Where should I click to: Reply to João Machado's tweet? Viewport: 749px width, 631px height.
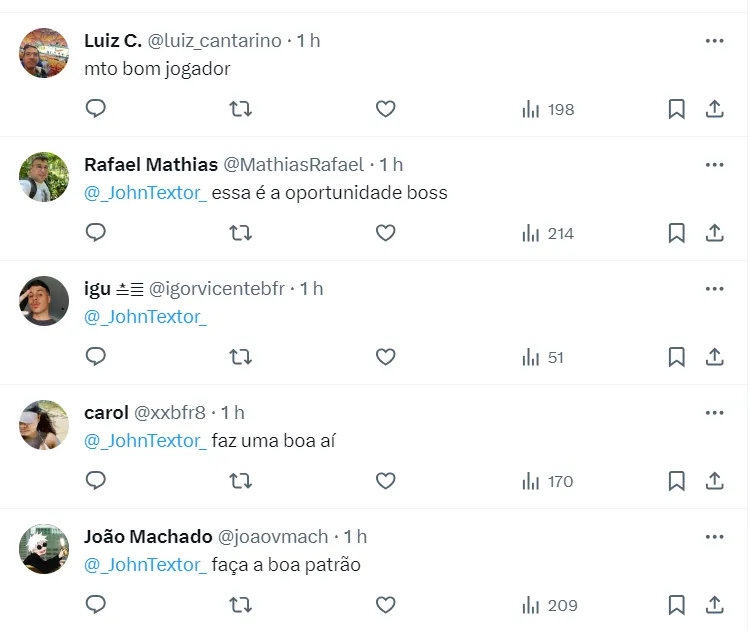96,605
